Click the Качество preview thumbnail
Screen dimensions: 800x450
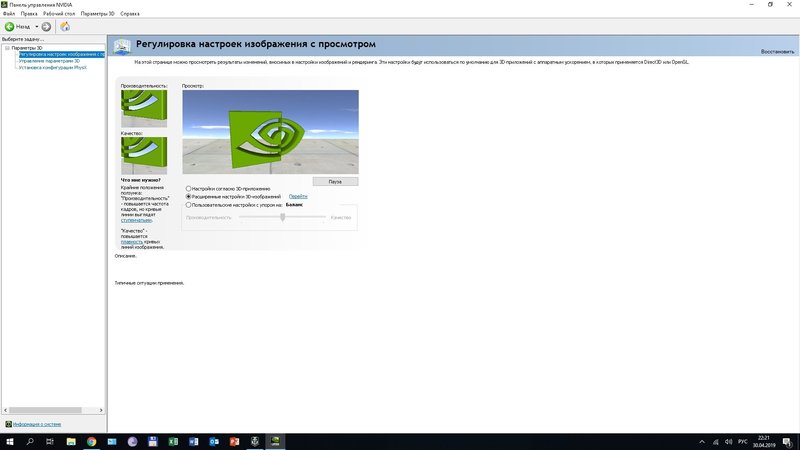click(x=144, y=156)
